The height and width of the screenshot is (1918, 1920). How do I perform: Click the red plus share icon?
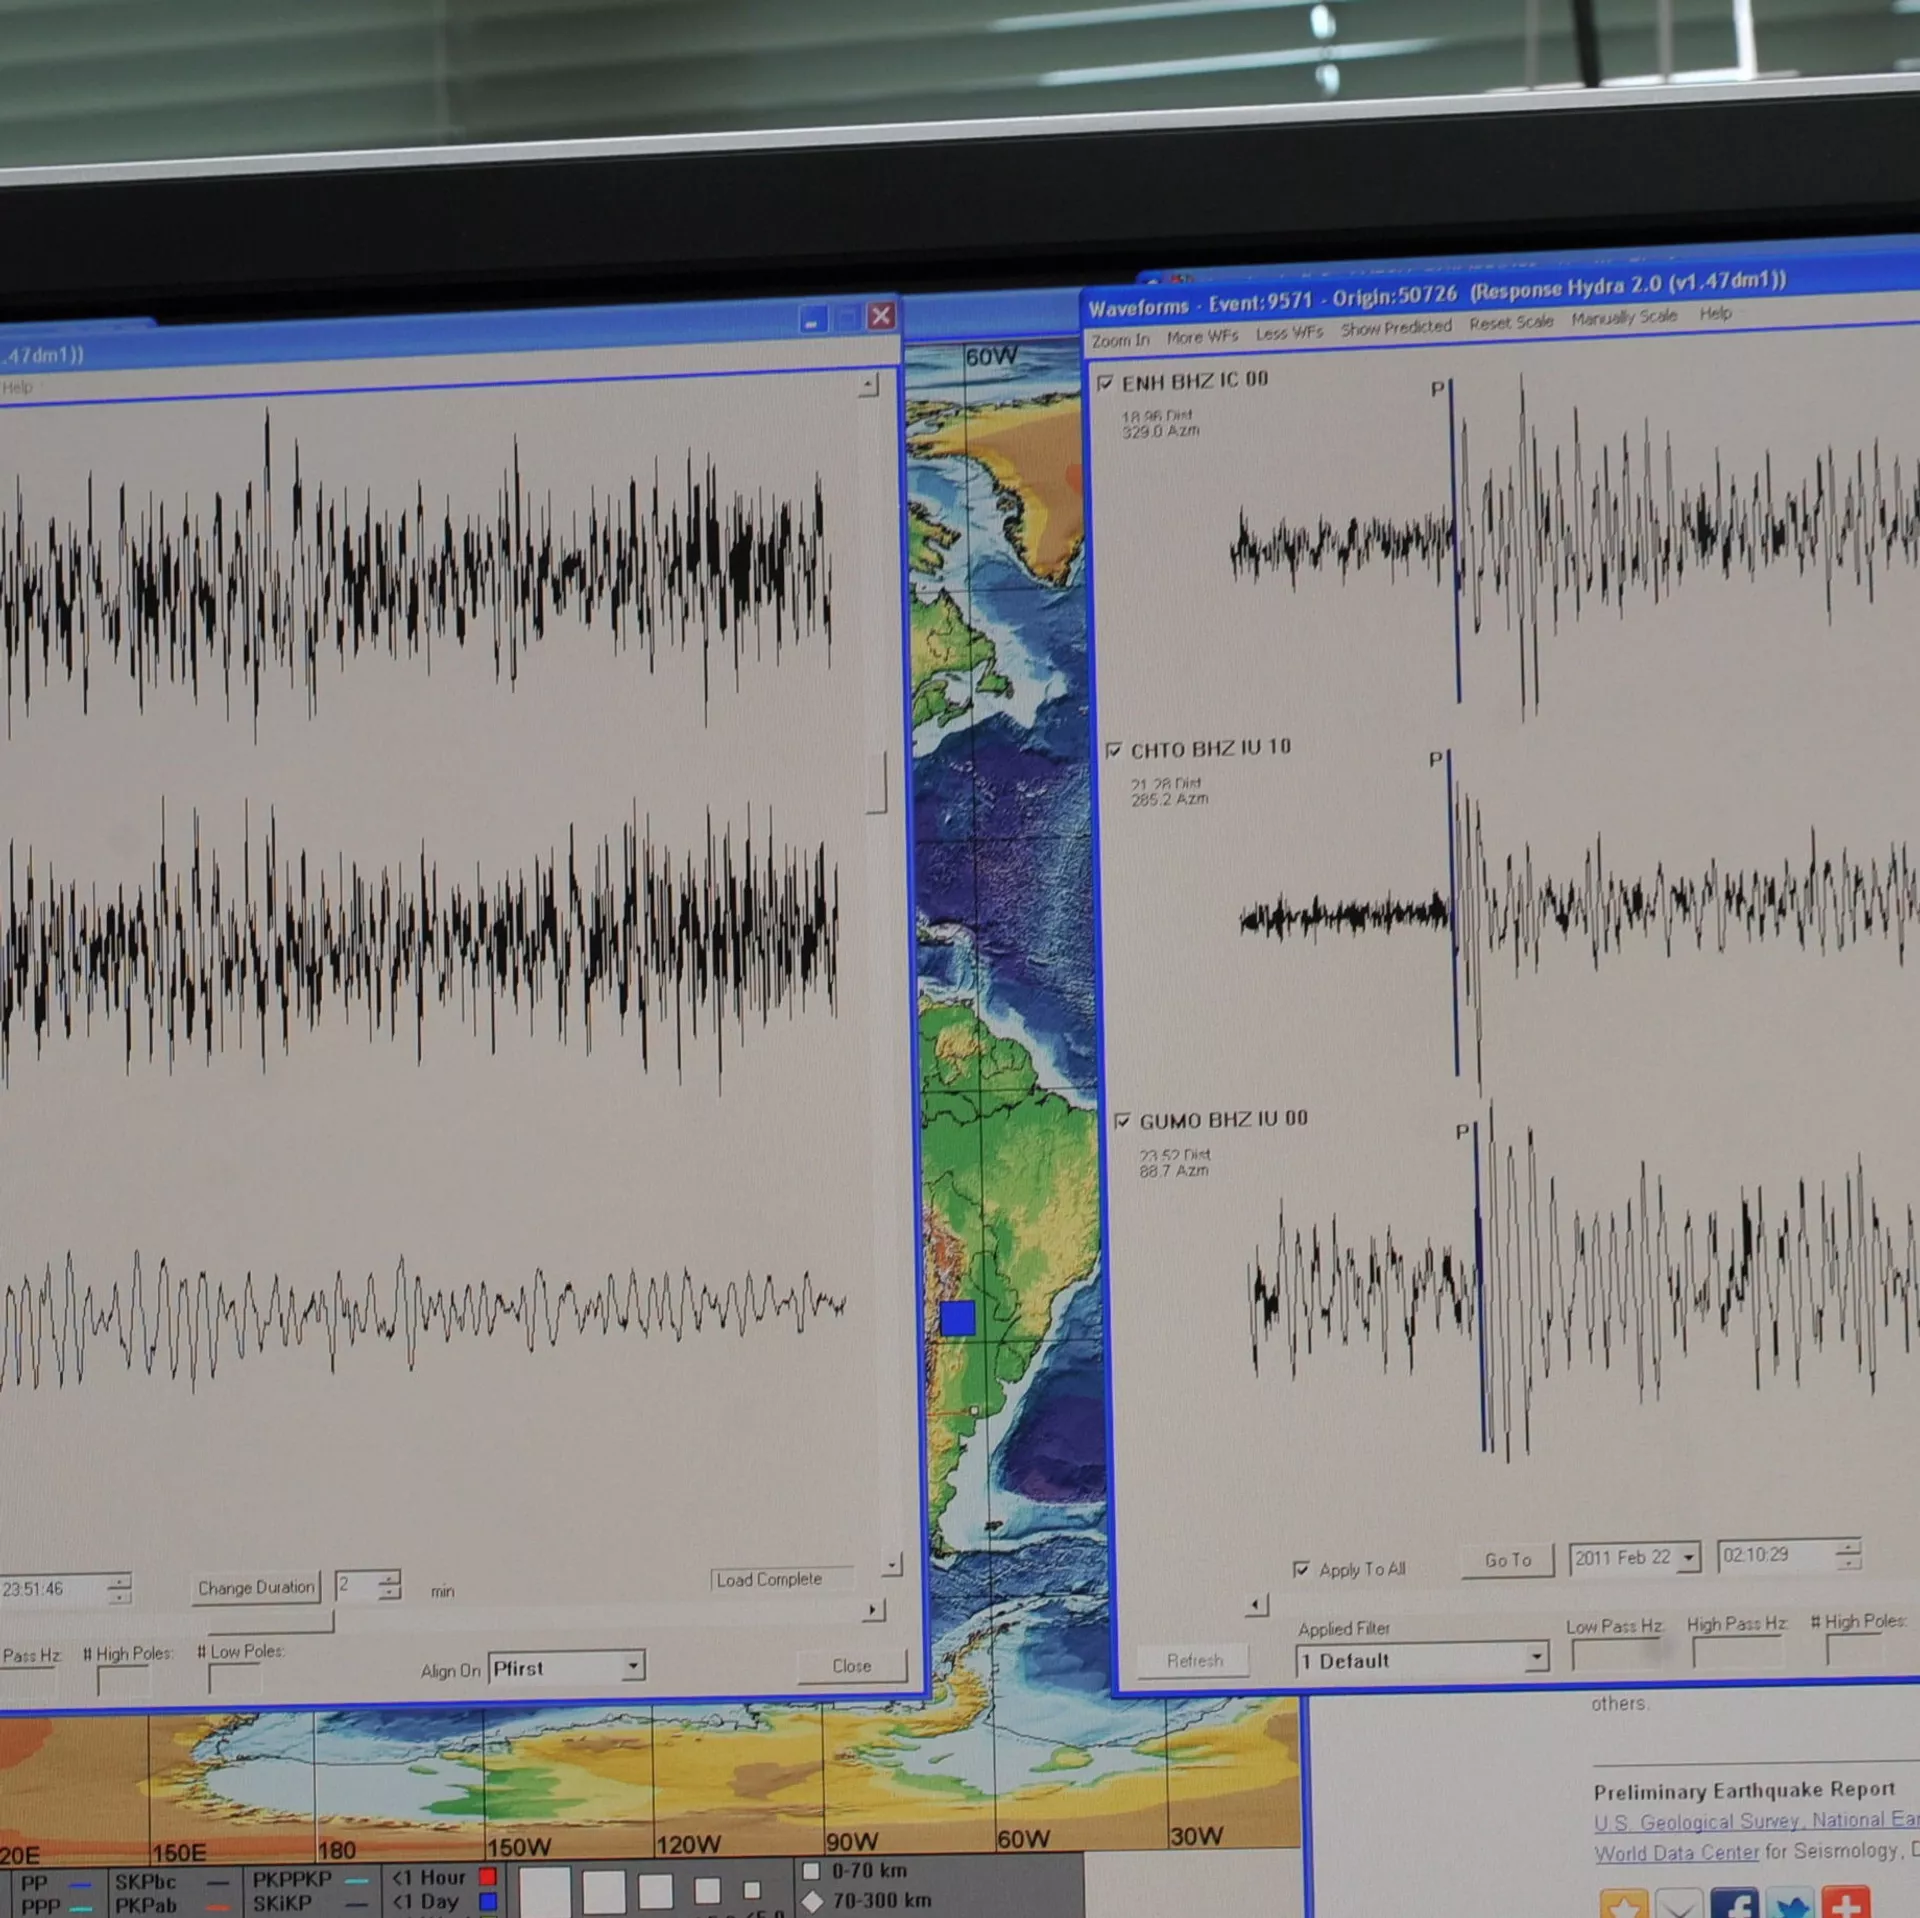(1845, 1903)
